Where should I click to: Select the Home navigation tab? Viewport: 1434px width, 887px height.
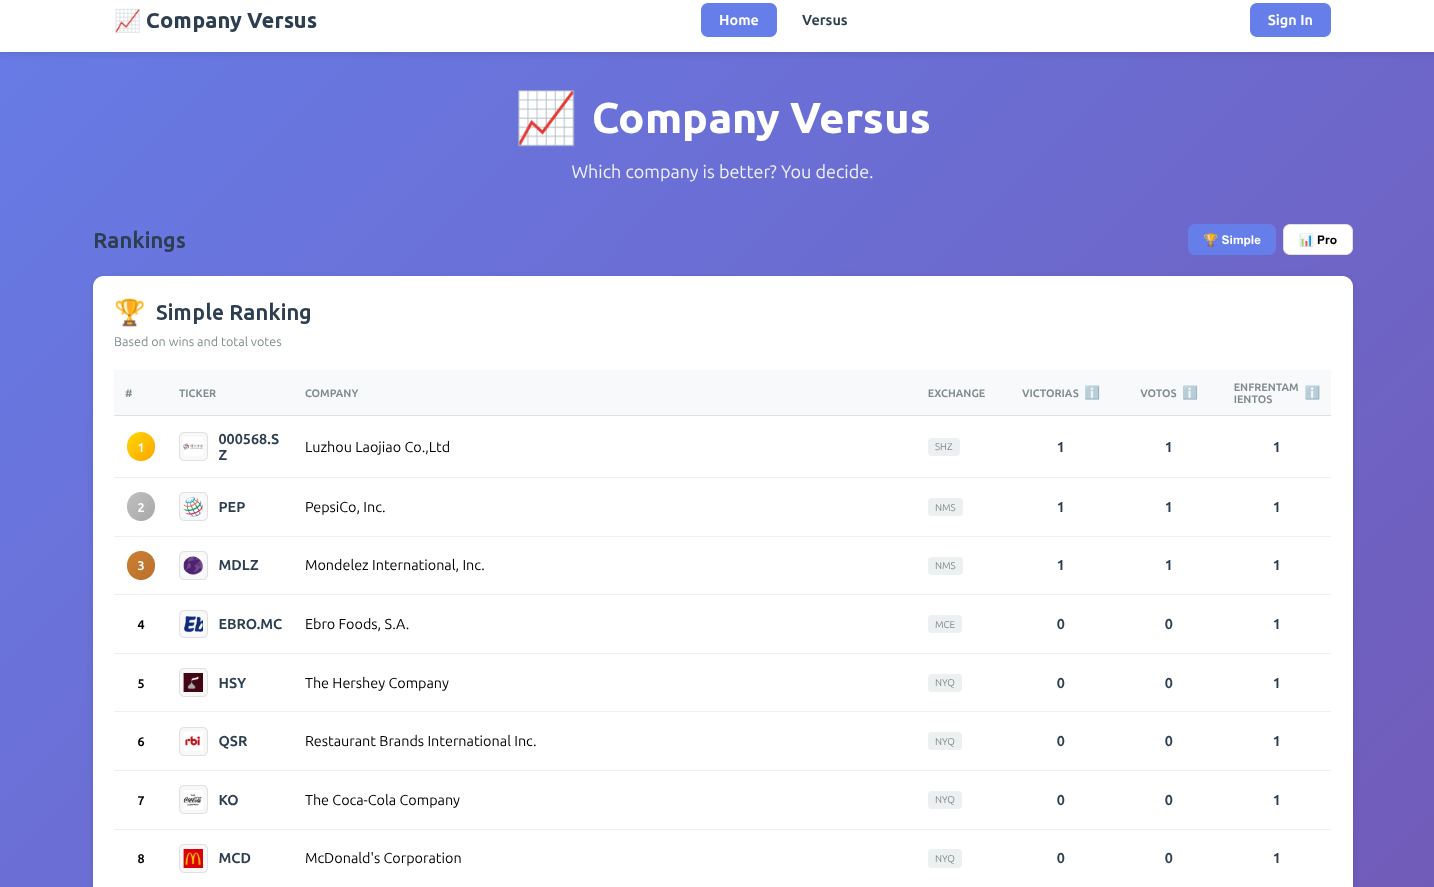[x=739, y=20]
